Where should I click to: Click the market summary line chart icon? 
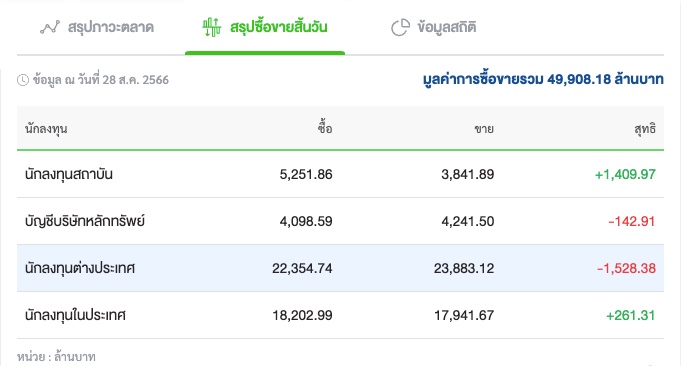coord(50,27)
